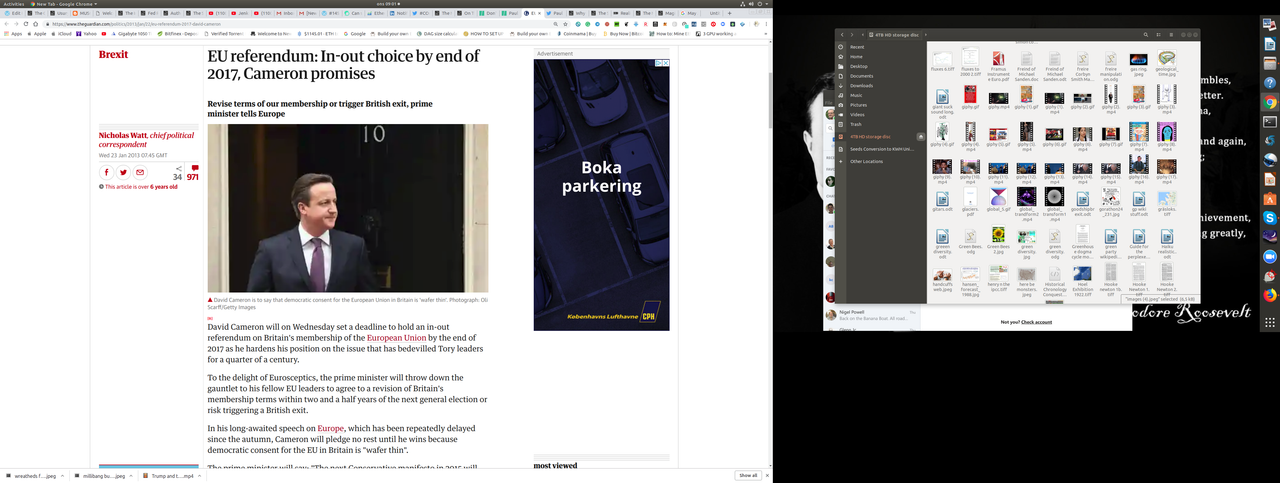Open Show Applications grid in dock
This screenshot has height=483, width=1280.
pos(1270,323)
